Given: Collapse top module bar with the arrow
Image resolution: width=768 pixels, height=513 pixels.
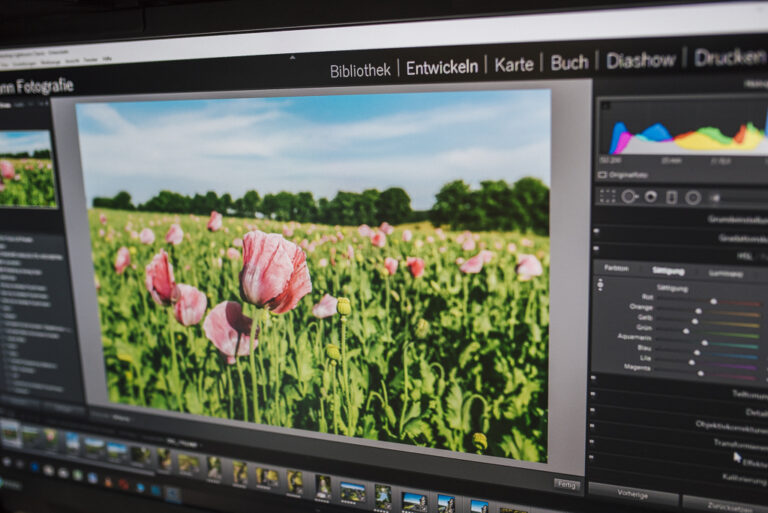Looking at the screenshot, I should (x=292, y=57).
